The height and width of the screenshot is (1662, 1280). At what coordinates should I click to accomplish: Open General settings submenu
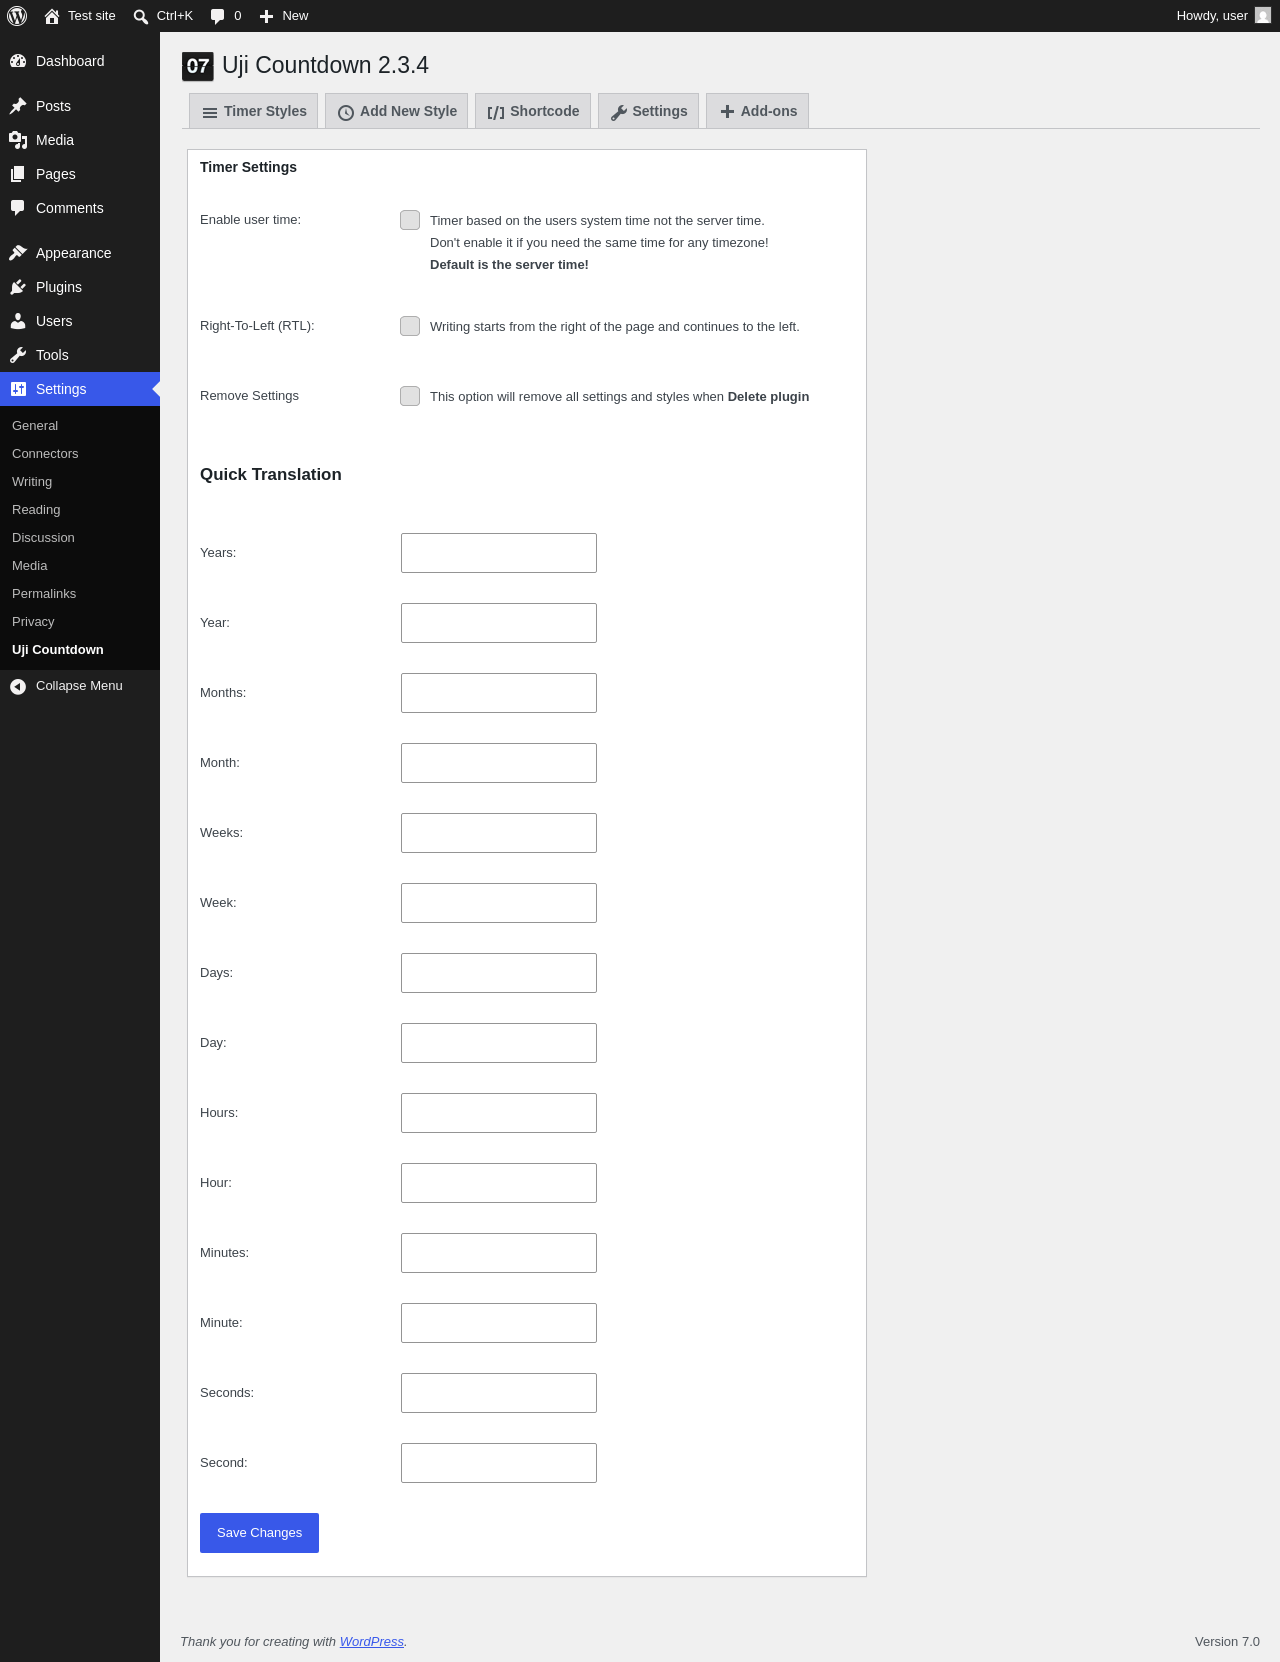coord(80,426)
